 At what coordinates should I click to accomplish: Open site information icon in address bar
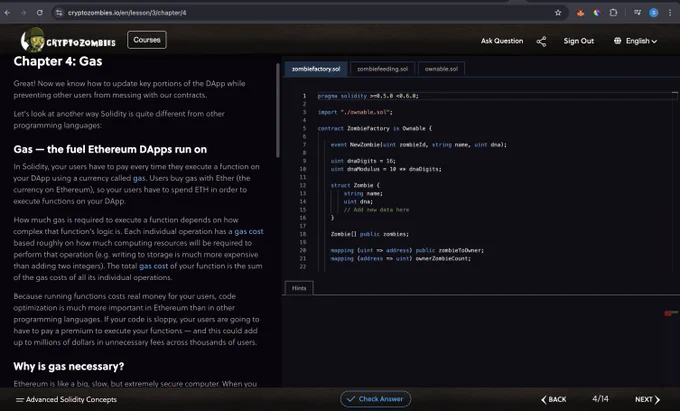[x=59, y=13]
